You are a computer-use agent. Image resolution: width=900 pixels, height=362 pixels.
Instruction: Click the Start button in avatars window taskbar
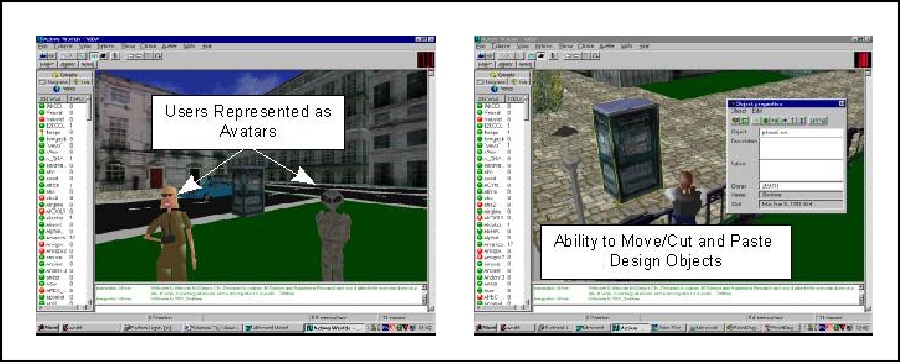[48, 328]
